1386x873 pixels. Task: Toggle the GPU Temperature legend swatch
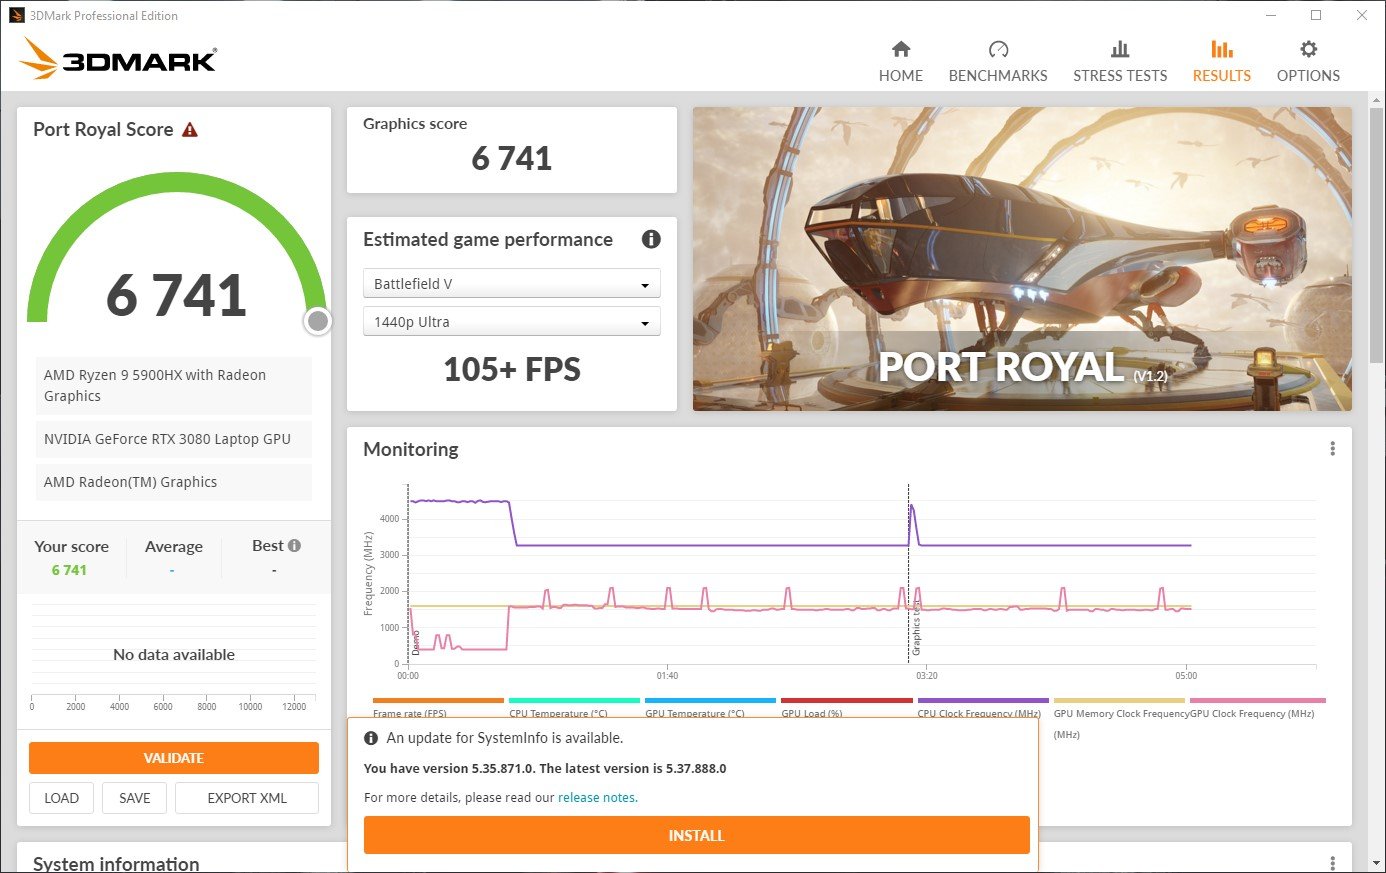click(710, 701)
